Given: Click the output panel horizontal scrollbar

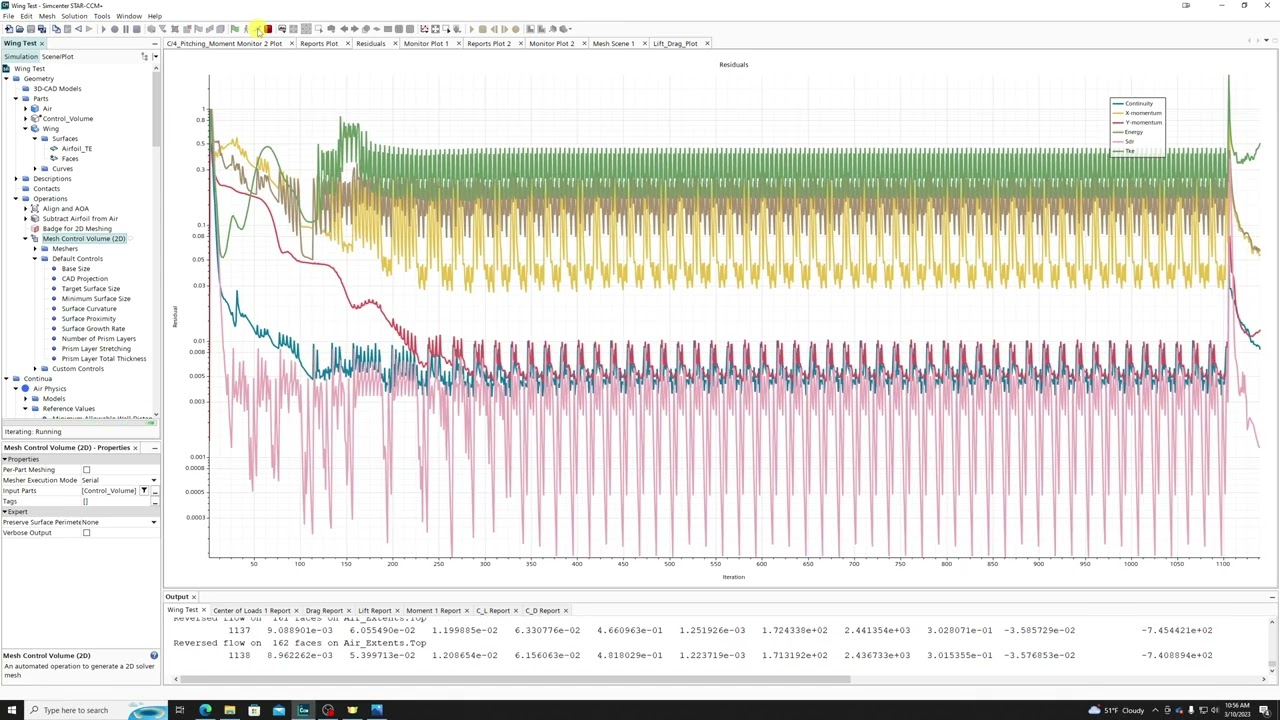Looking at the screenshot, I should click(x=515, y=680).
